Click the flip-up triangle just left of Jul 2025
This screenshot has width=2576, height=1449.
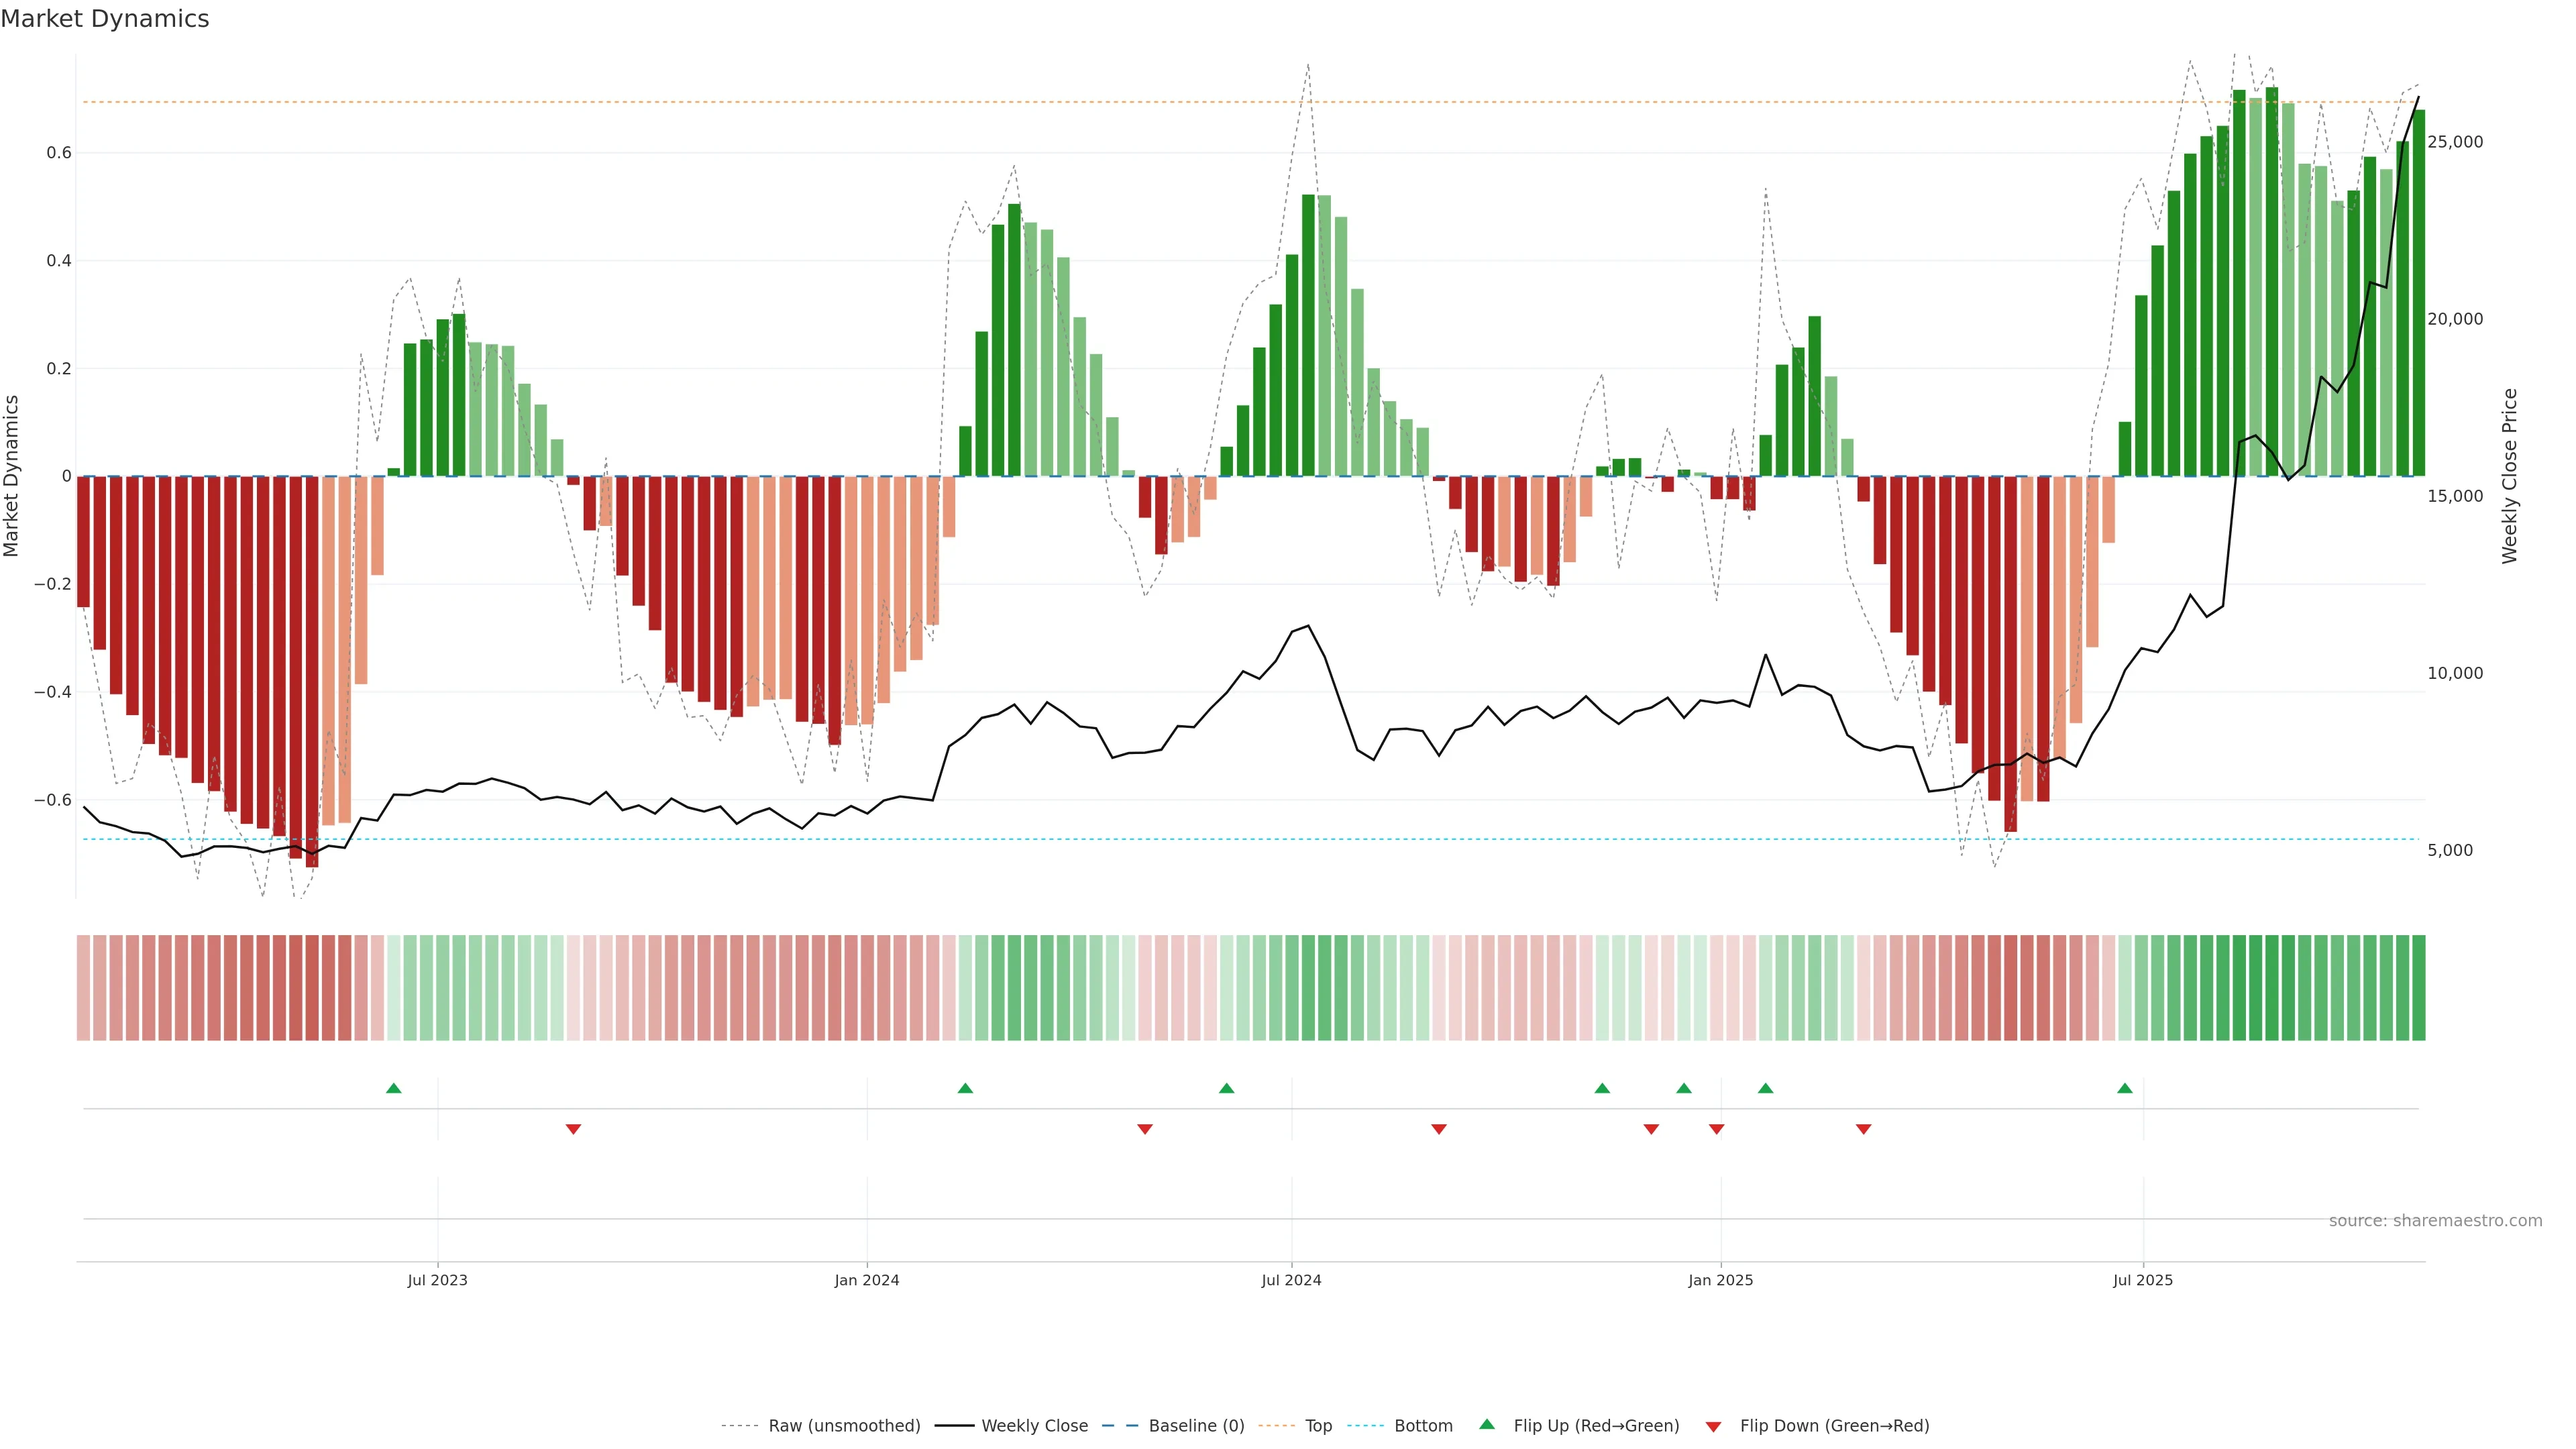coord(2125,1088)
